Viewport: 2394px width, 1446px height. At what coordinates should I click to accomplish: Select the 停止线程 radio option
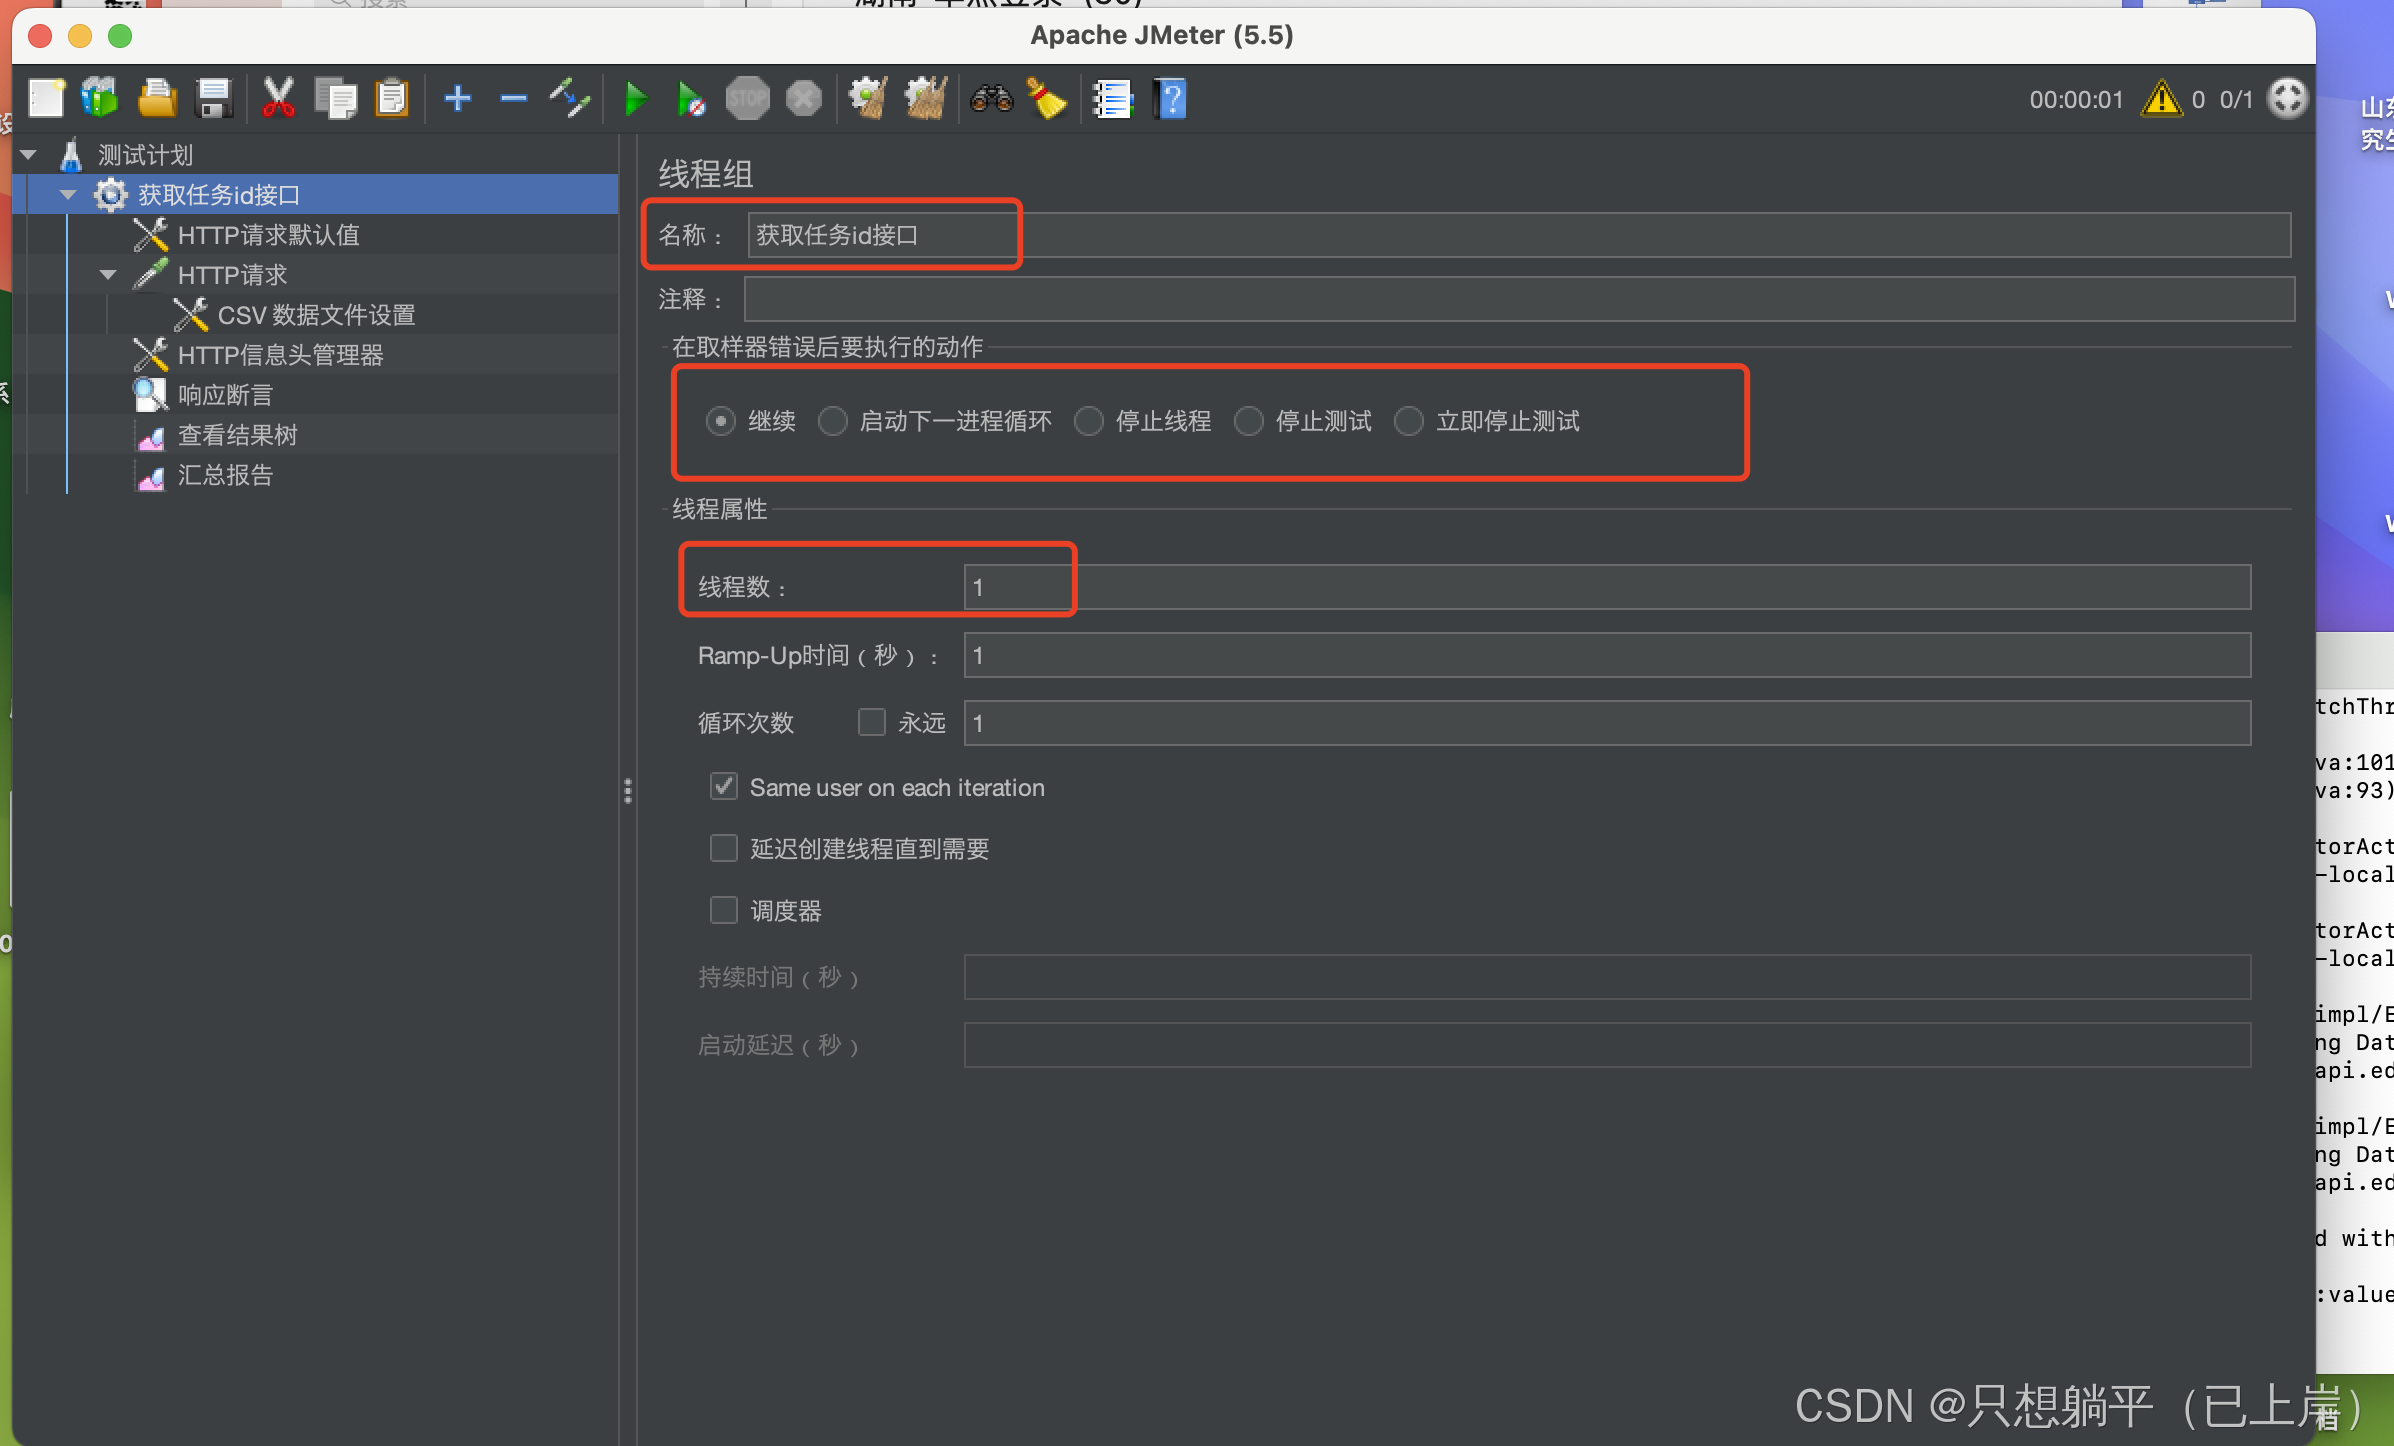tap(1089, 421)
